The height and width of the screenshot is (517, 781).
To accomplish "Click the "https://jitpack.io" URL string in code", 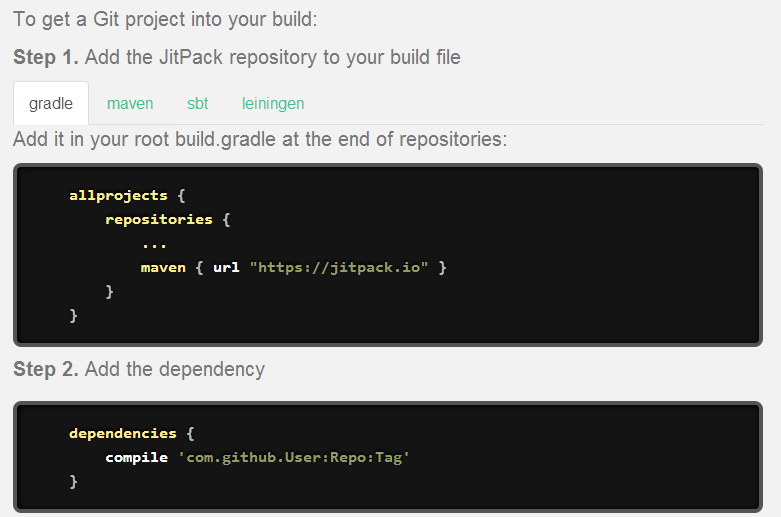I will point(339,268).
